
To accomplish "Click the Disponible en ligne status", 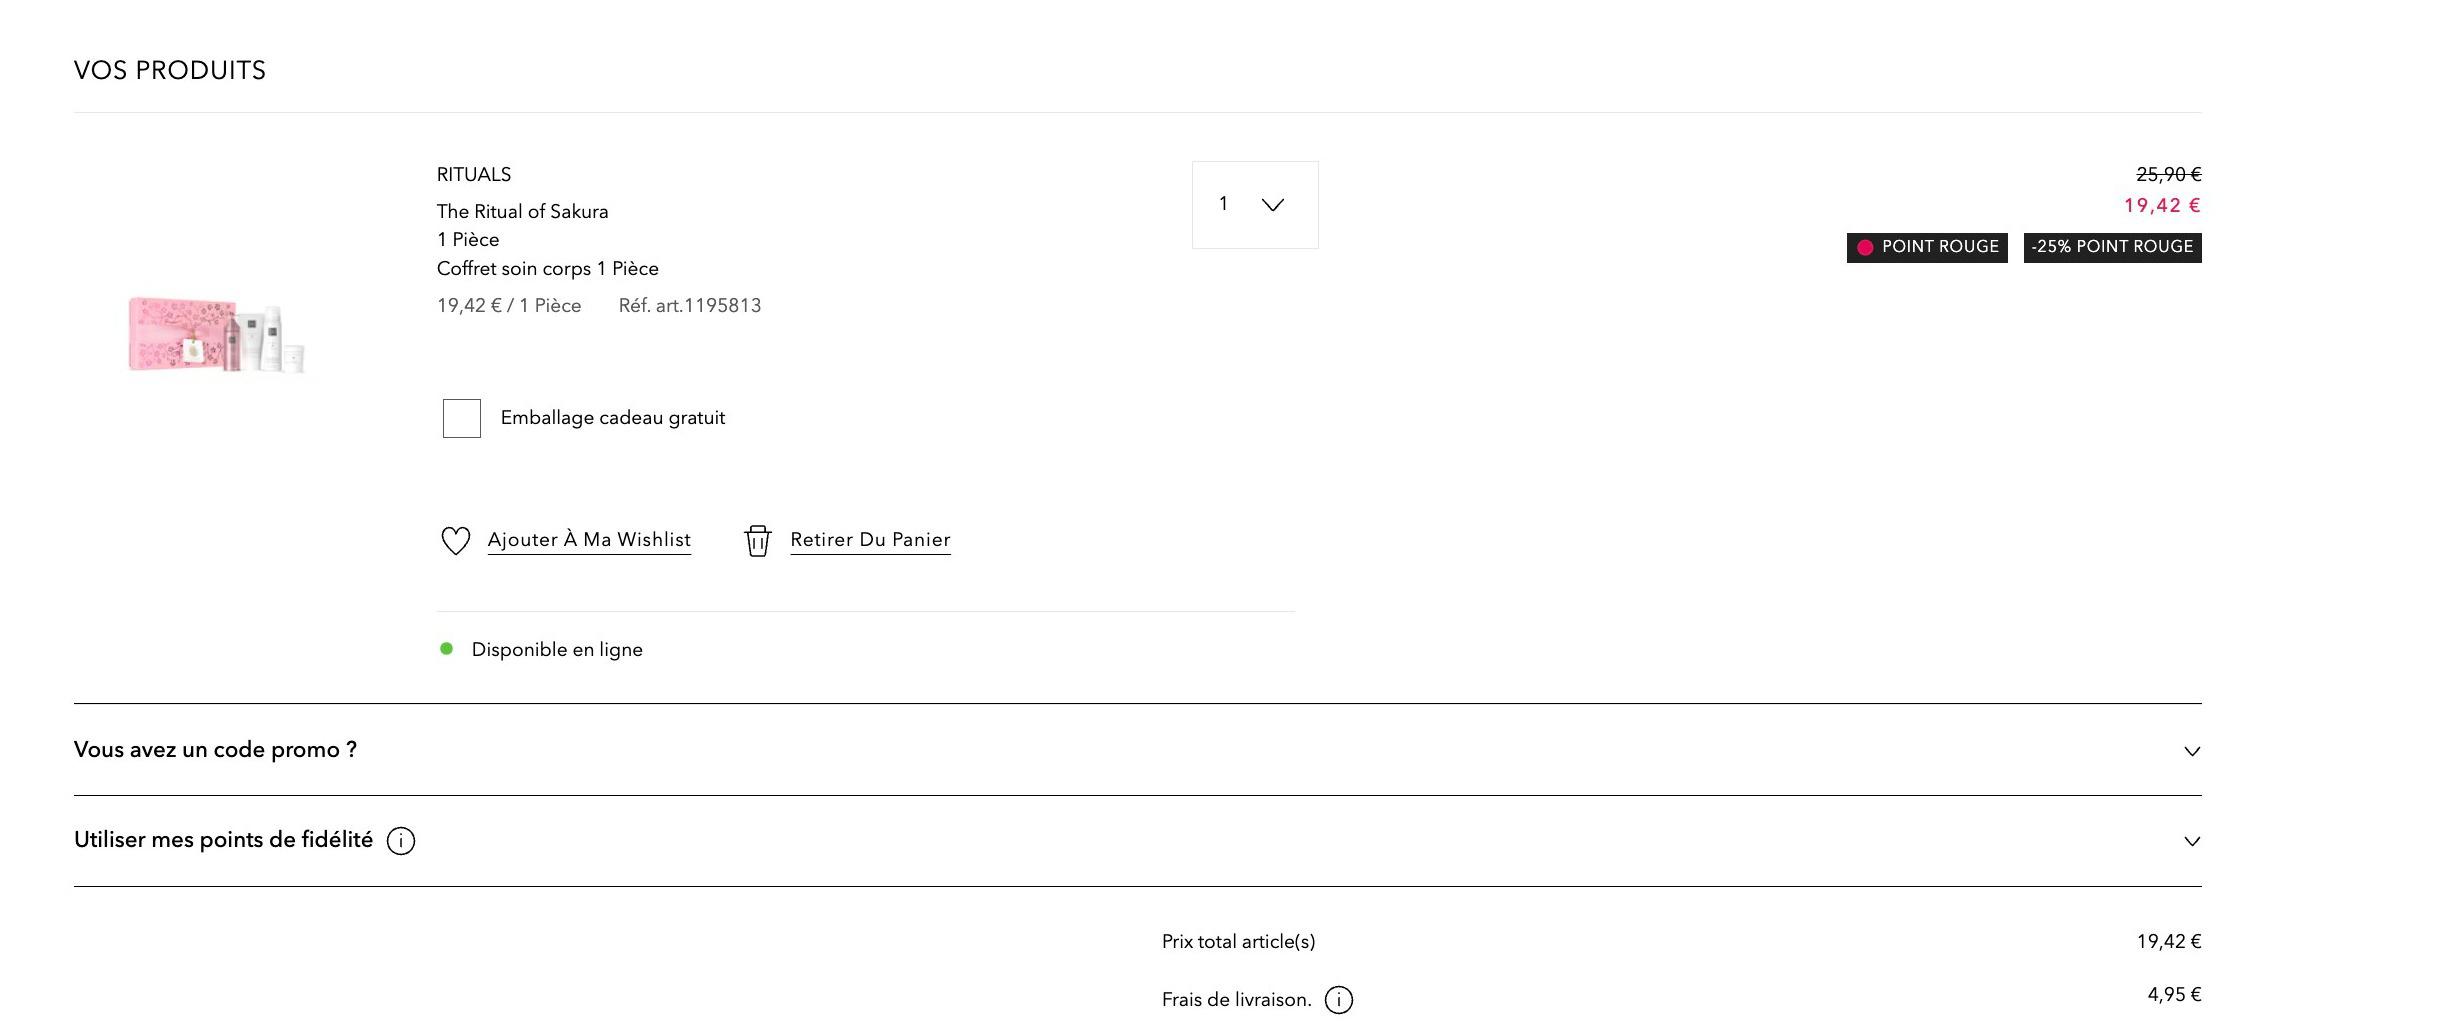I will click(x=541, y=650).
